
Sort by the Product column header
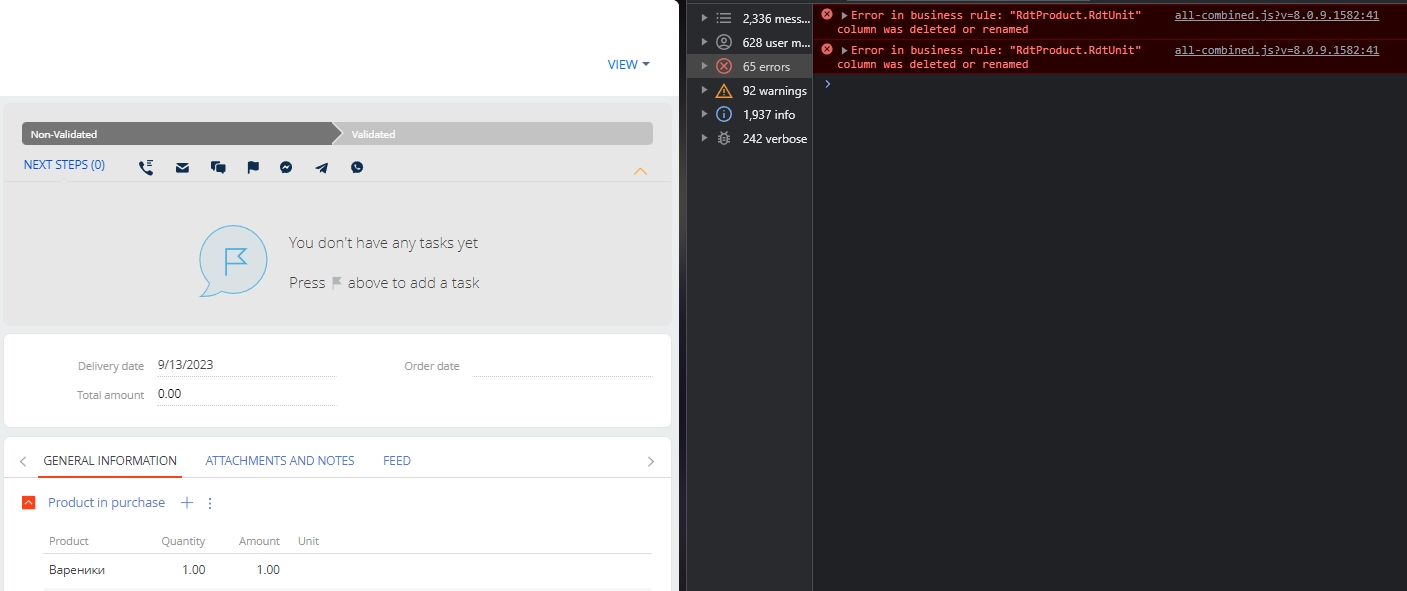(69, 541)
